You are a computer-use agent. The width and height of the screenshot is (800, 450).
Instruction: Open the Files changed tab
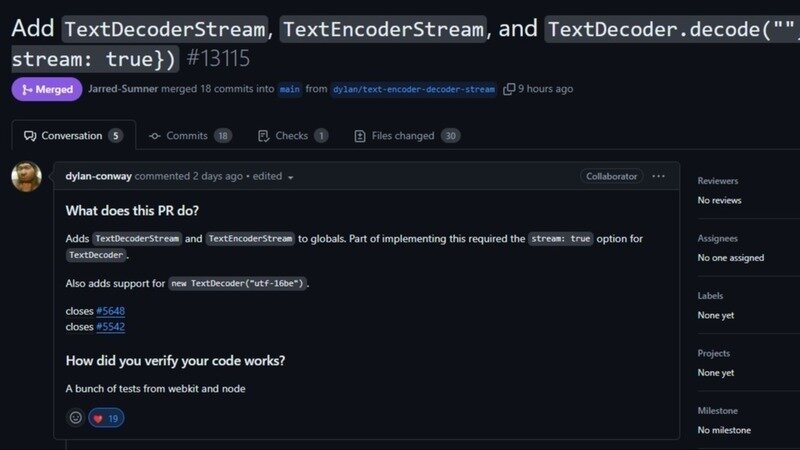click(406, 136)
